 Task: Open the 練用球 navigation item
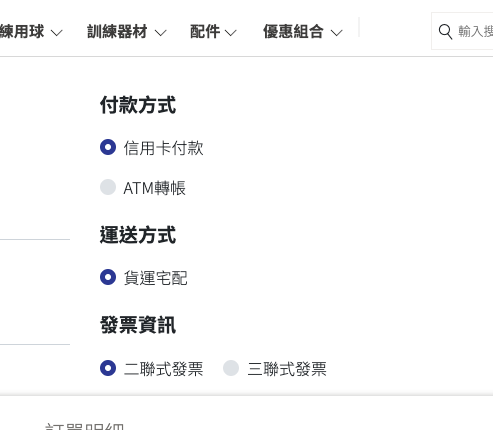click(22, 32)
